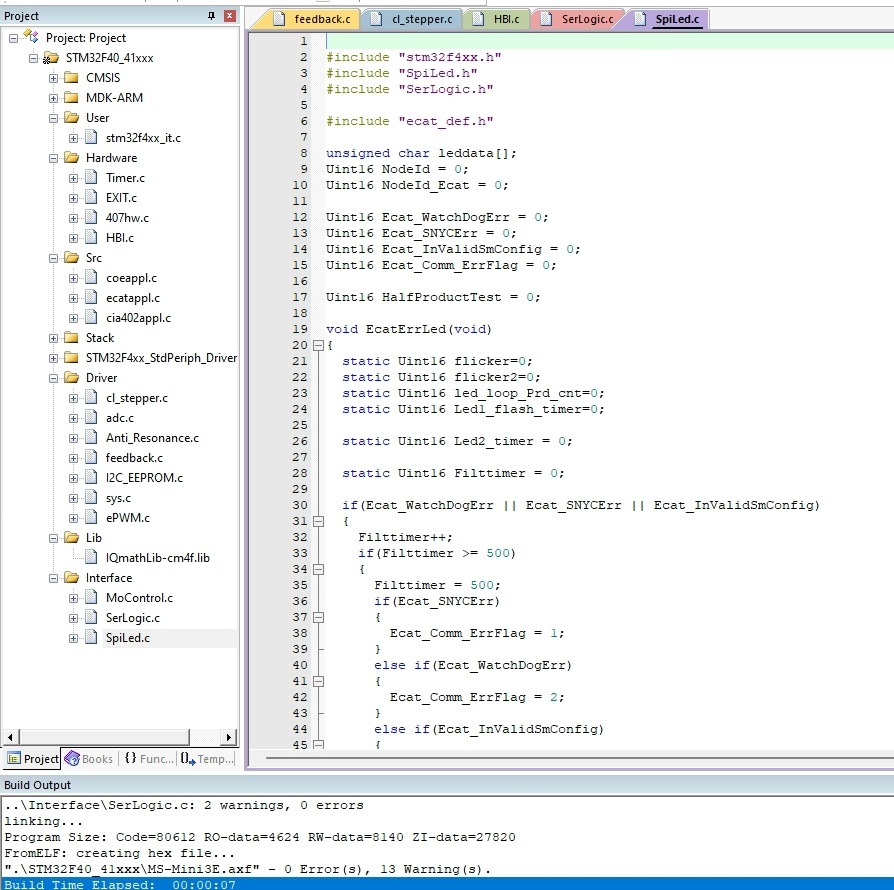This screenshot has height=890, width=894.
Task: Click the CMSIS folder icon
Action: pos(71,78)
